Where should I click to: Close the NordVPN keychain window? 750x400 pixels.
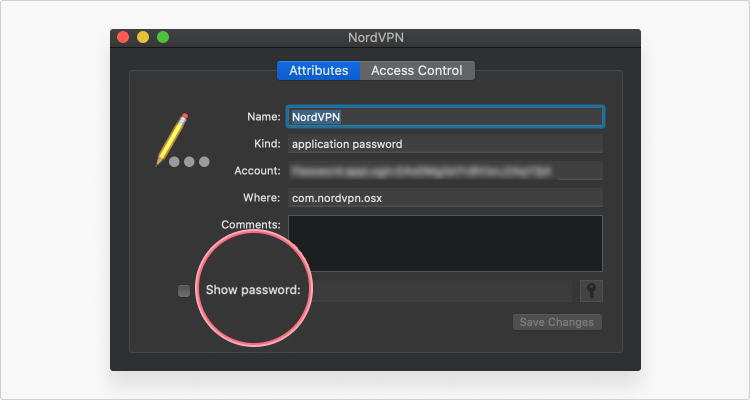pos(123,37)
